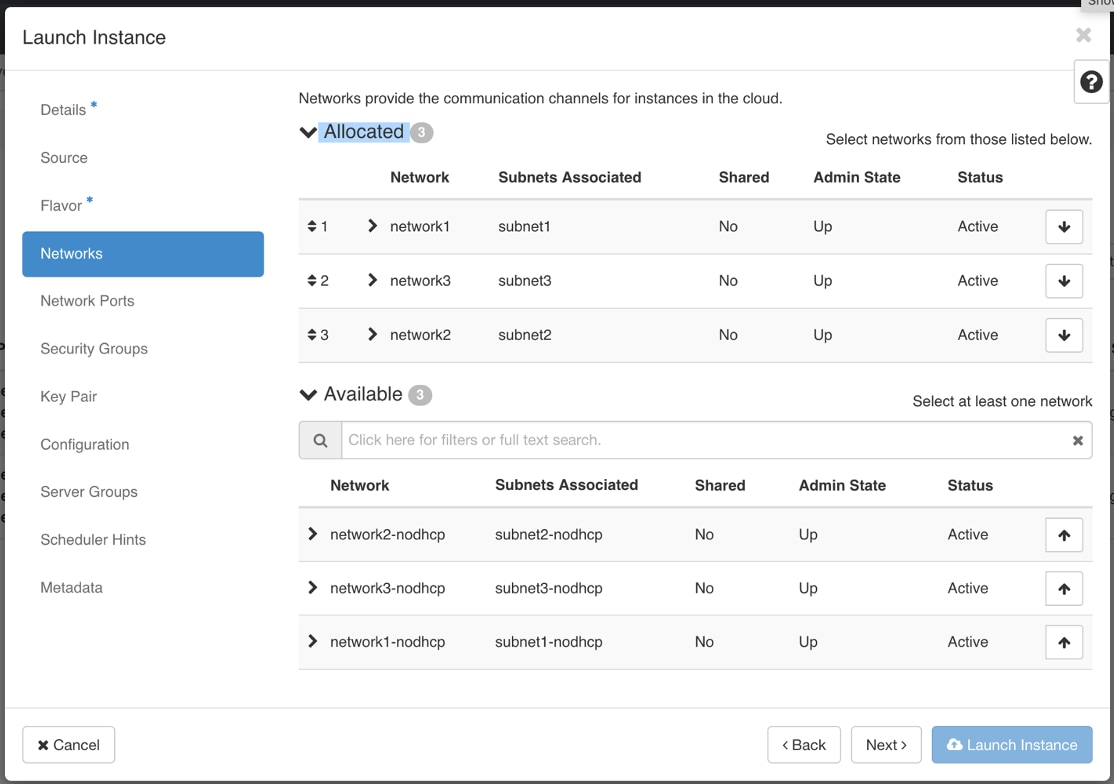The width and height of the screenshot is (1114, 784).
Task: Expand network3-nodhcp row details
Action: [313, 587]
